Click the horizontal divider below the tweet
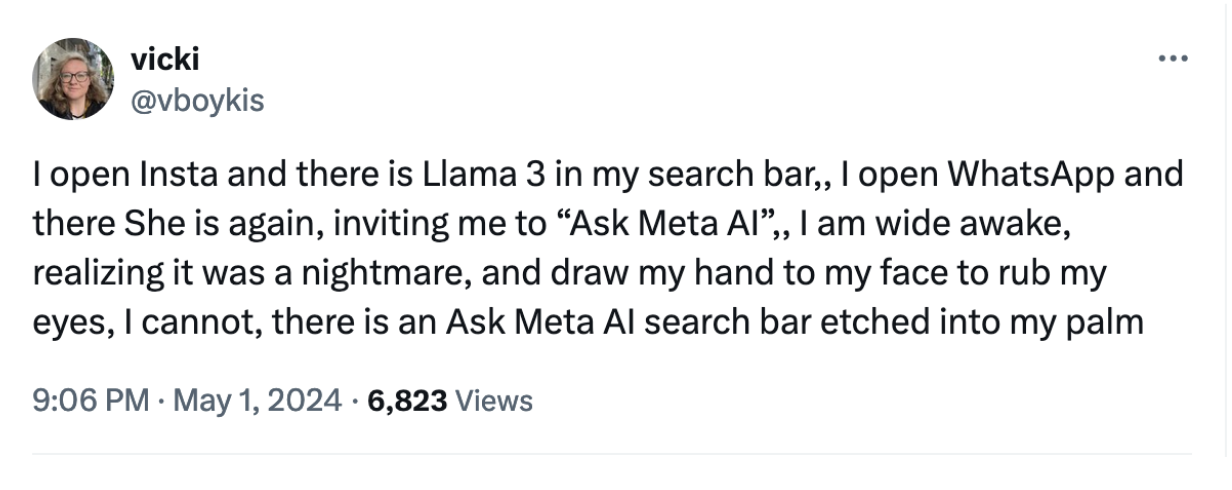Viewport: 1232px width, 490px height. 612,455
